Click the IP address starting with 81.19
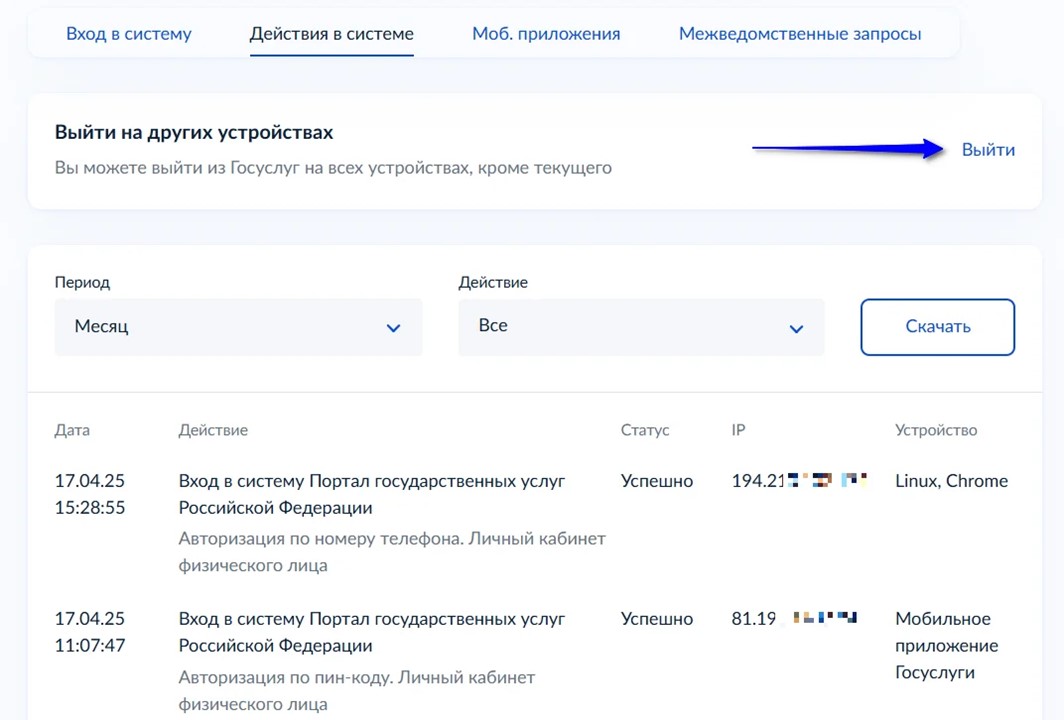Viewport: 1064px width, 720px height. (794, 619)
